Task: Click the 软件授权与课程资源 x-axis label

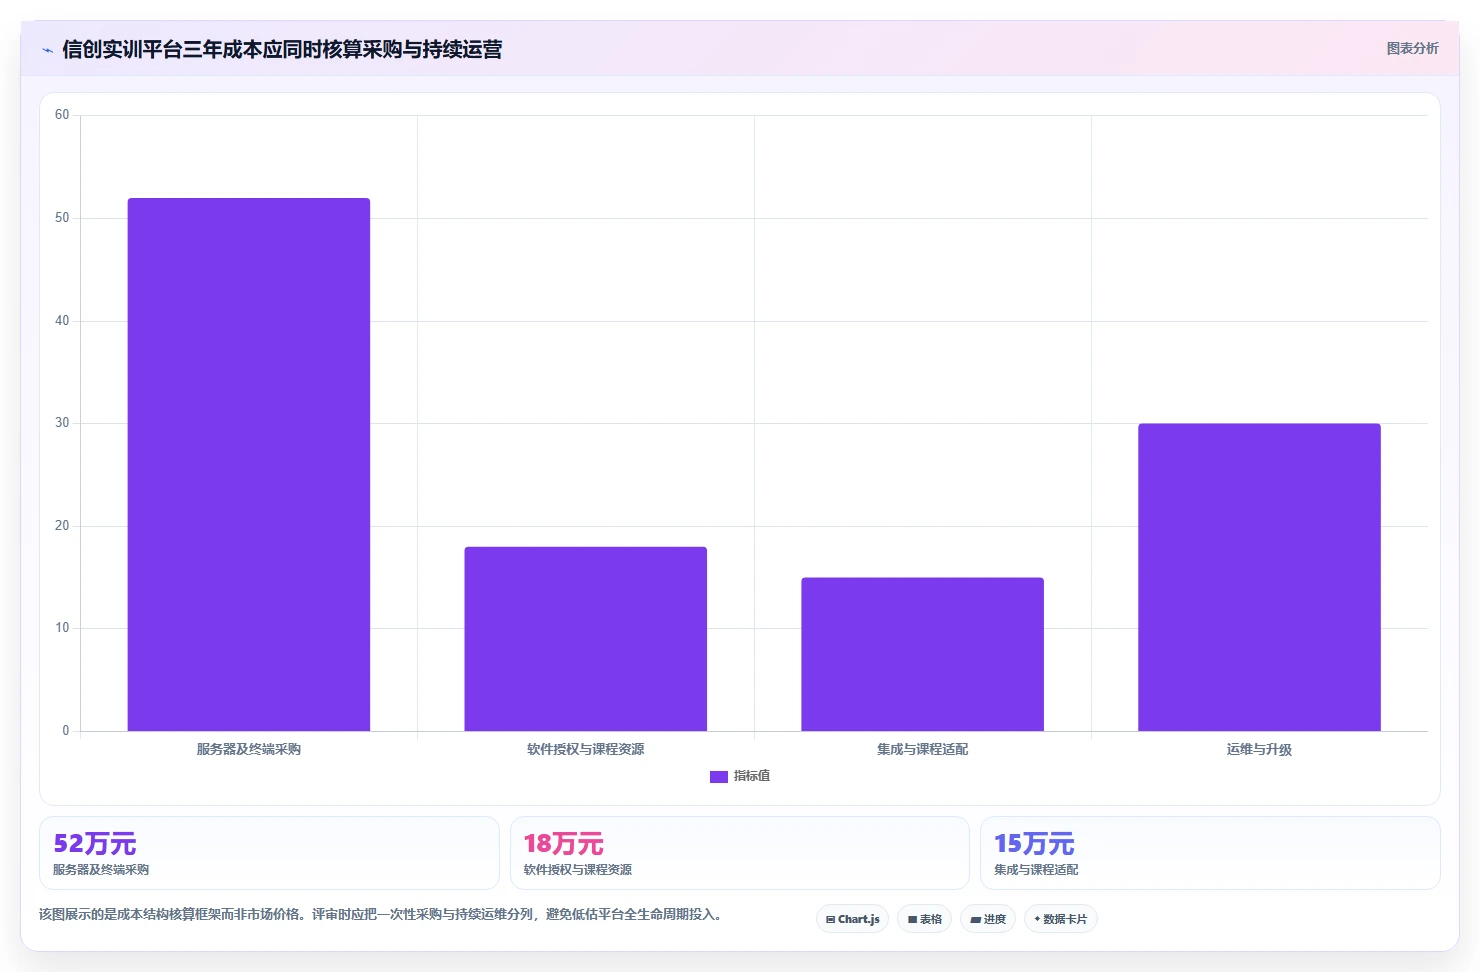Action: [x=586, y=749]
